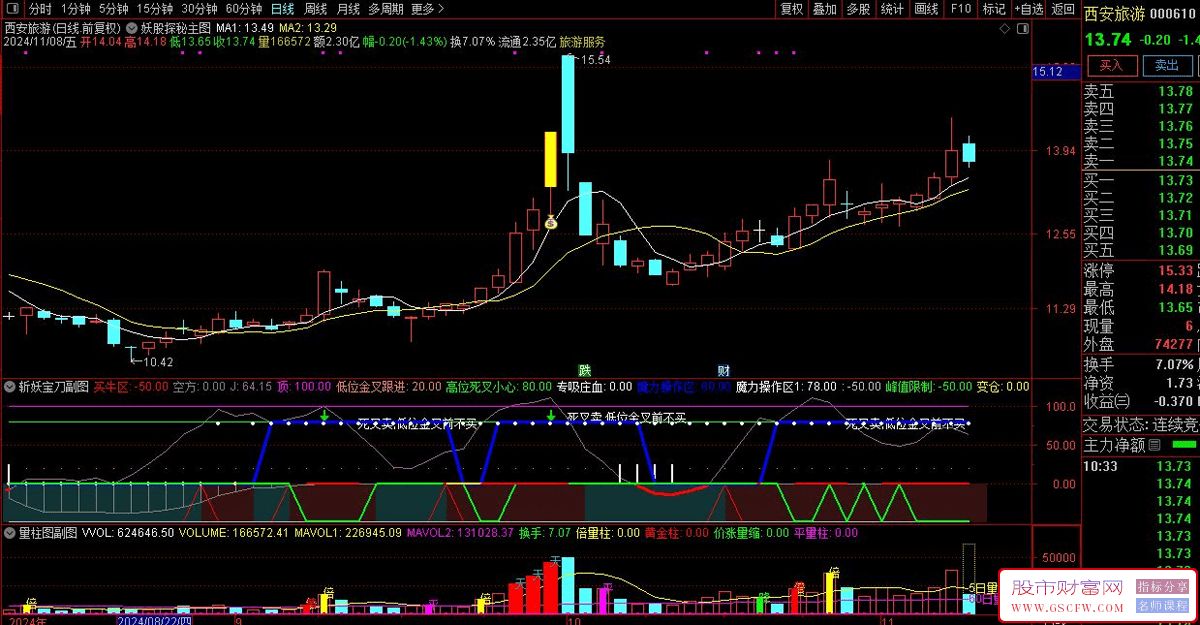Expand the 更多 more periods menu

coord(427,9)
